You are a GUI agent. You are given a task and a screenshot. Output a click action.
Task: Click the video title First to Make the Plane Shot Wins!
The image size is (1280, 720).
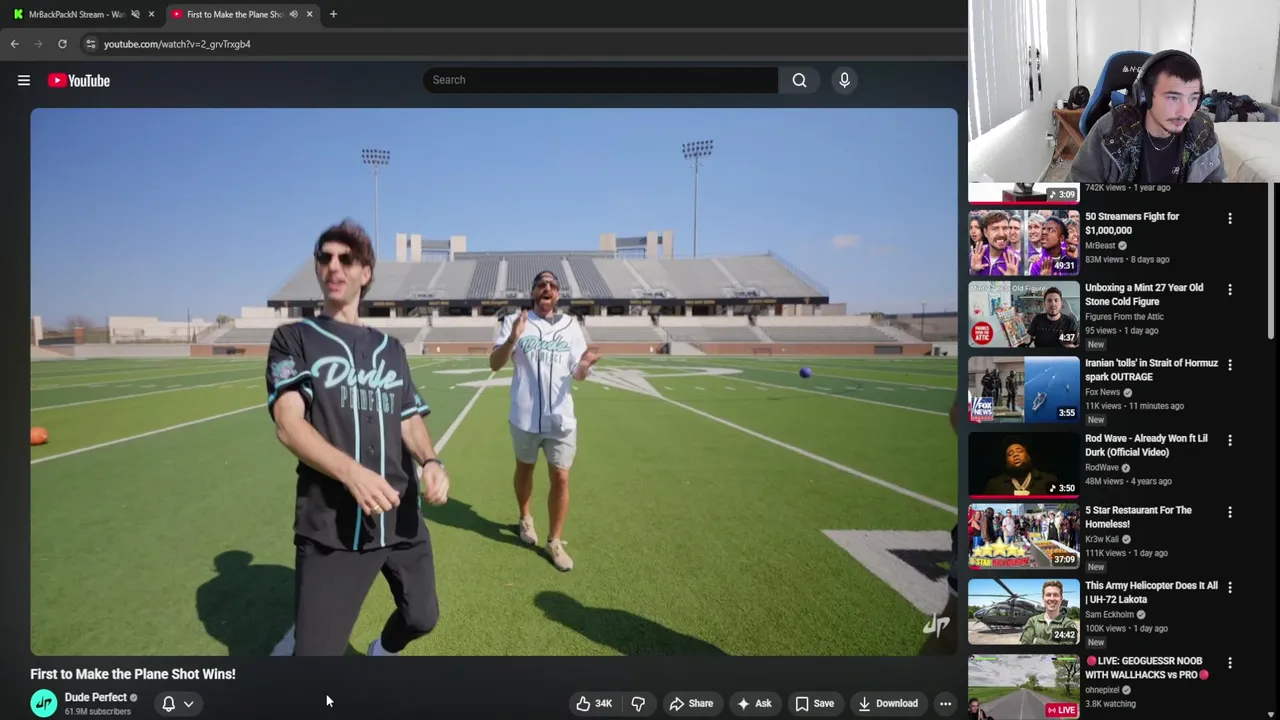[133, 675]
